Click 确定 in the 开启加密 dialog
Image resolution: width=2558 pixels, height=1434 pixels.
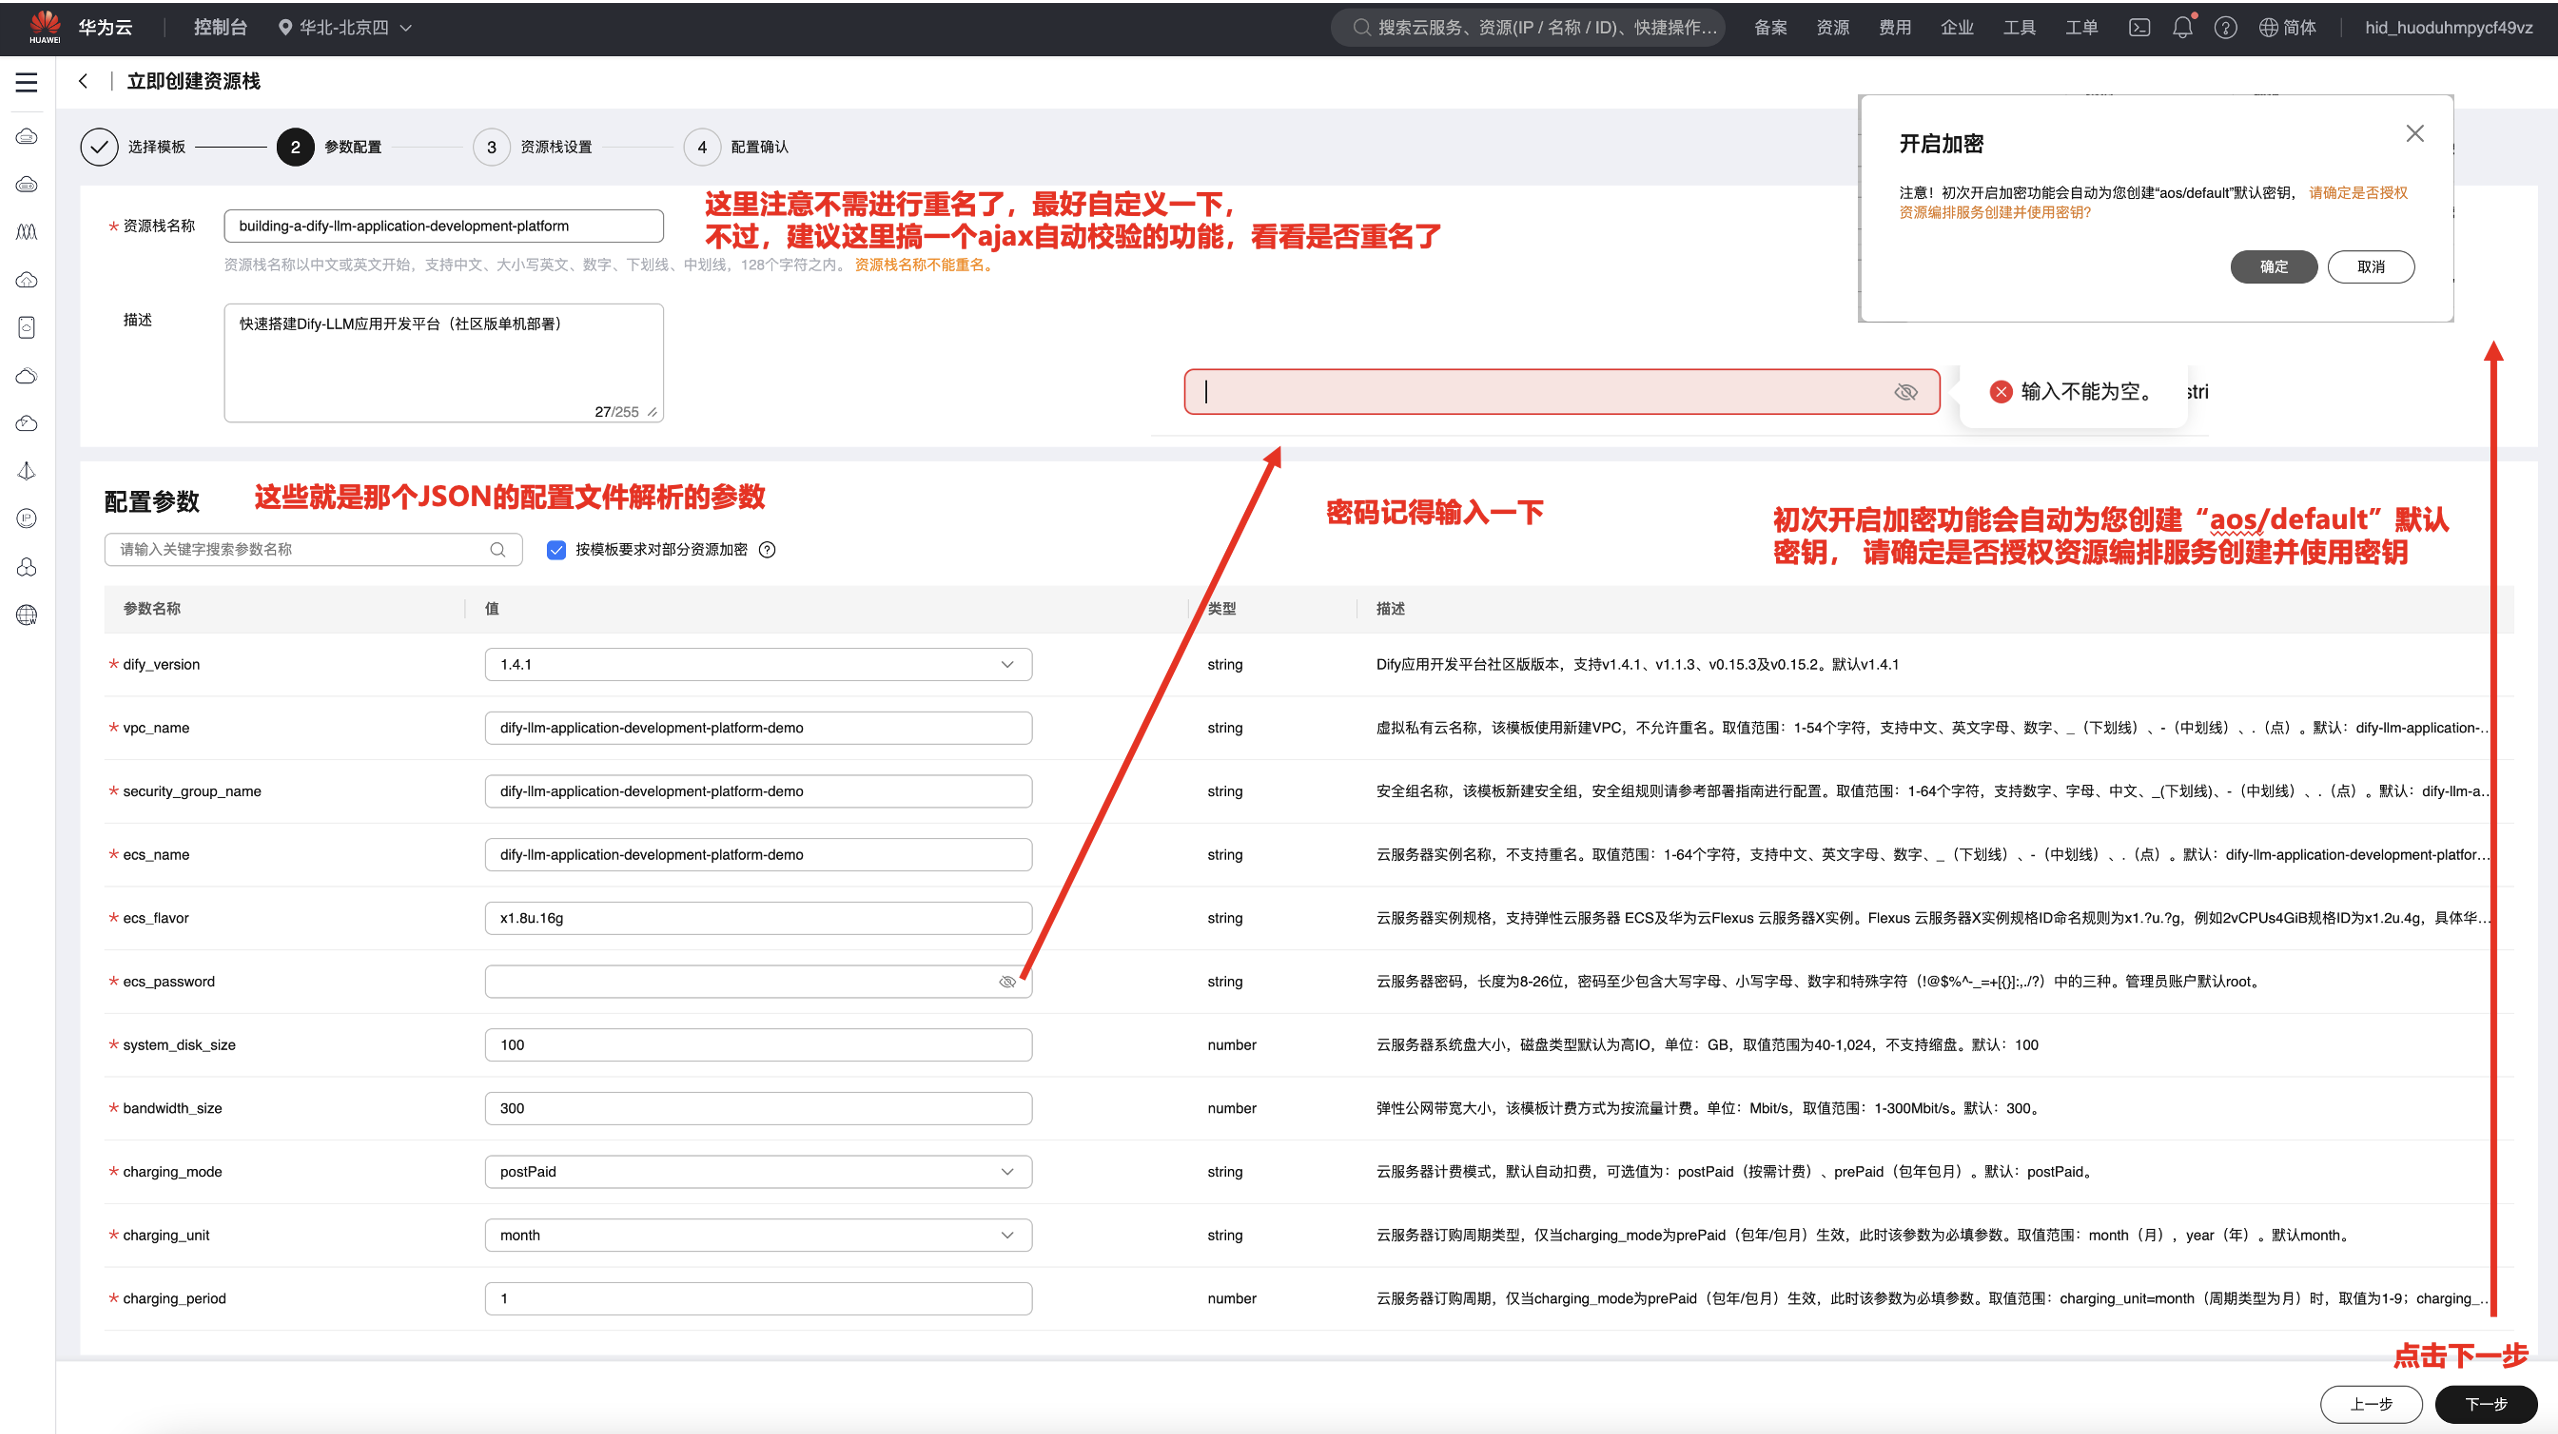pyautogui.click(x=2273, y=267)
